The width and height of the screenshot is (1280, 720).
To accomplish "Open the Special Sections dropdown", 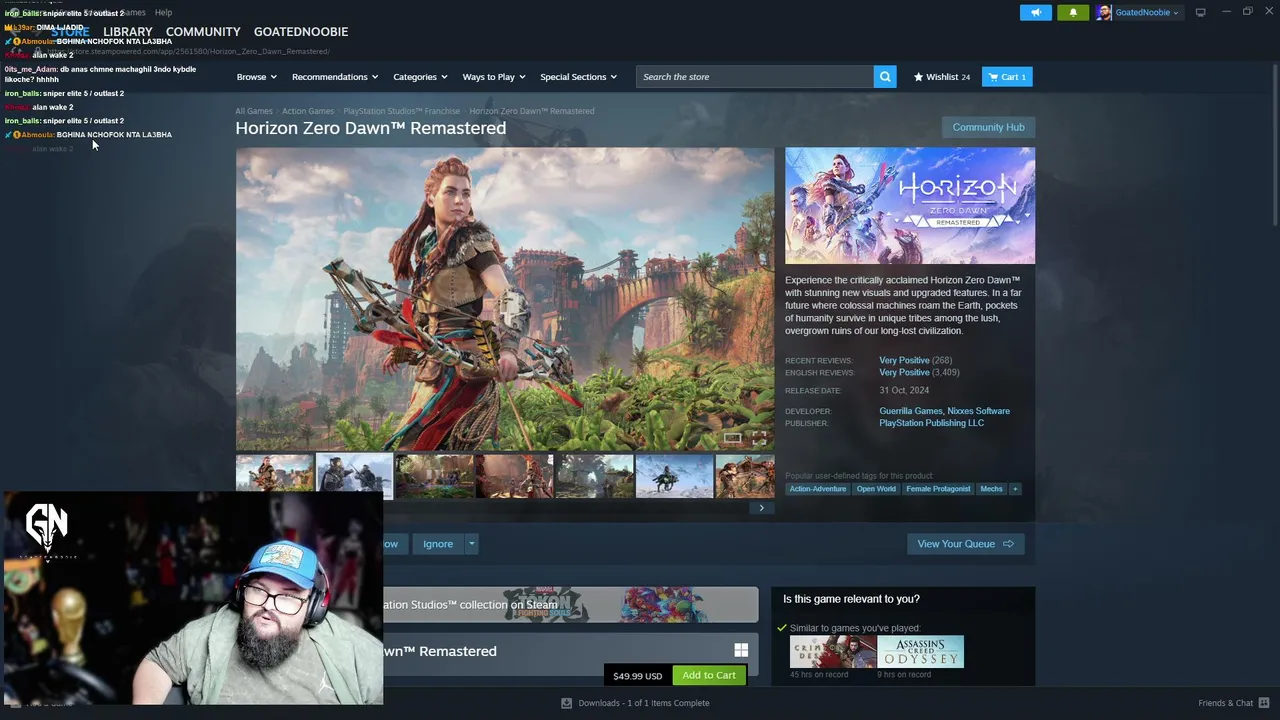I will 578,77.
